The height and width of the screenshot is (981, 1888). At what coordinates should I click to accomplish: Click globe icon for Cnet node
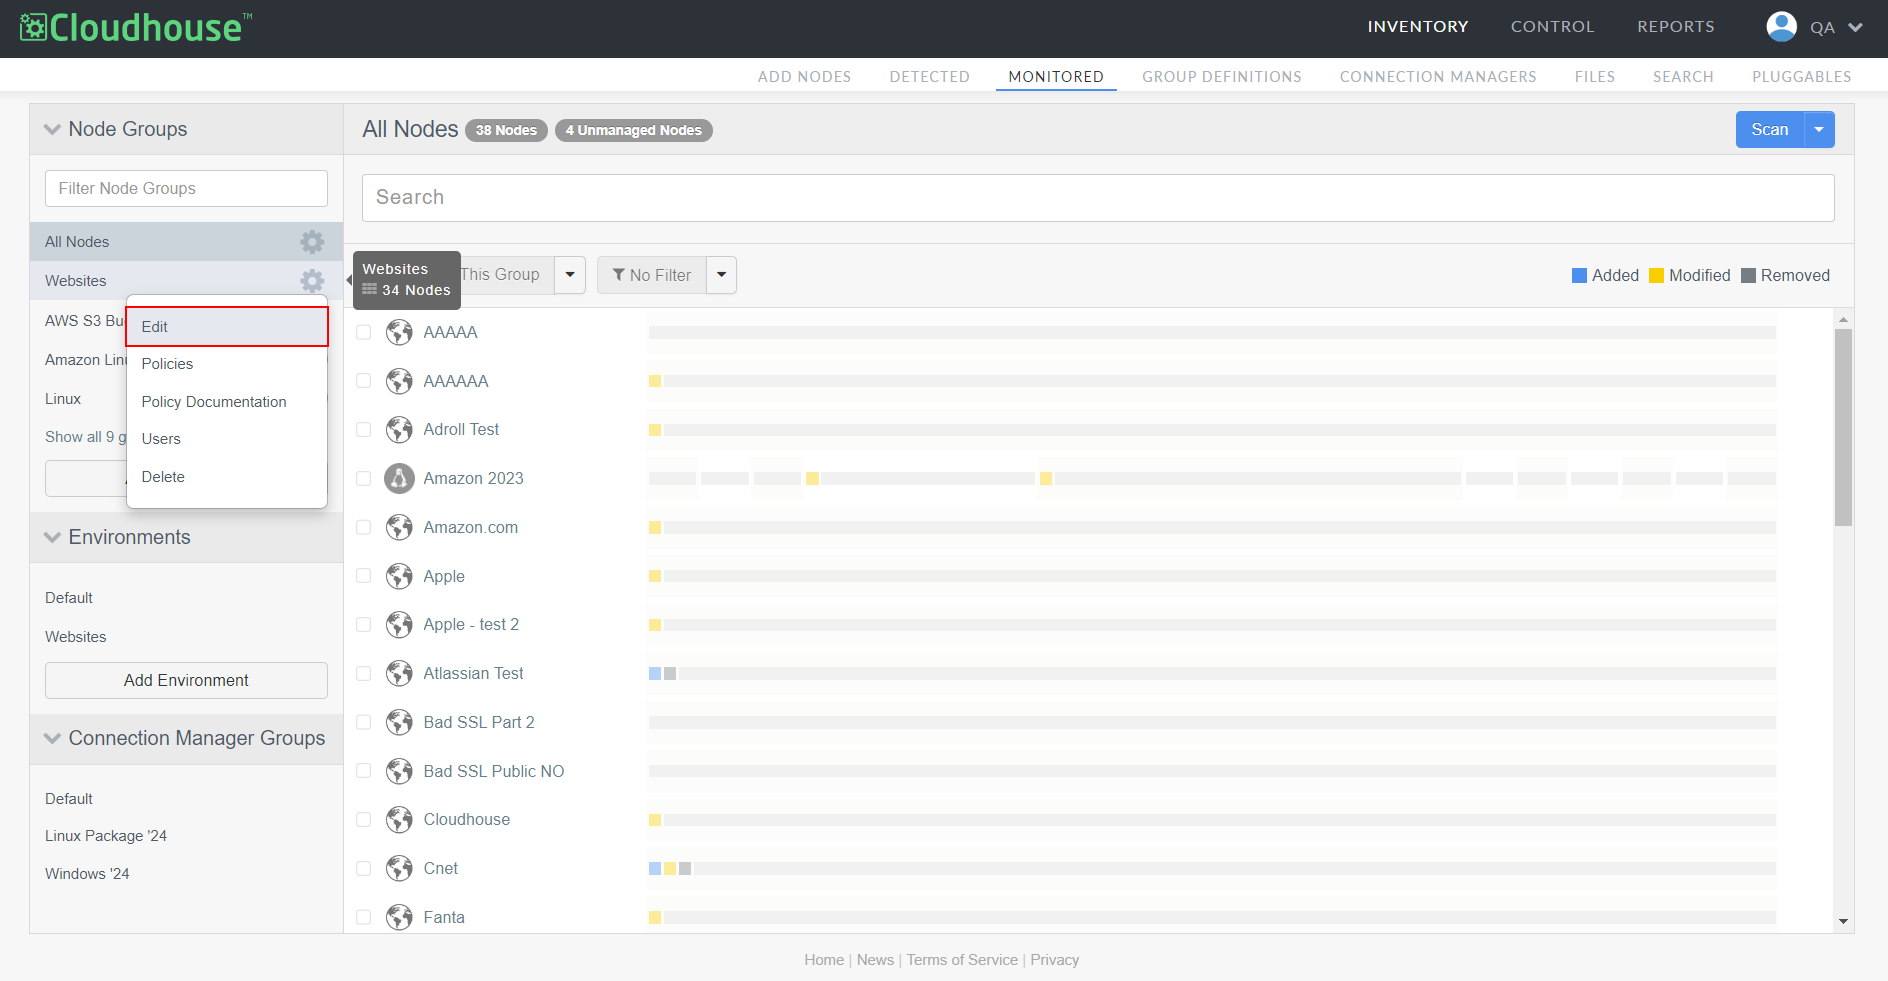399,868
